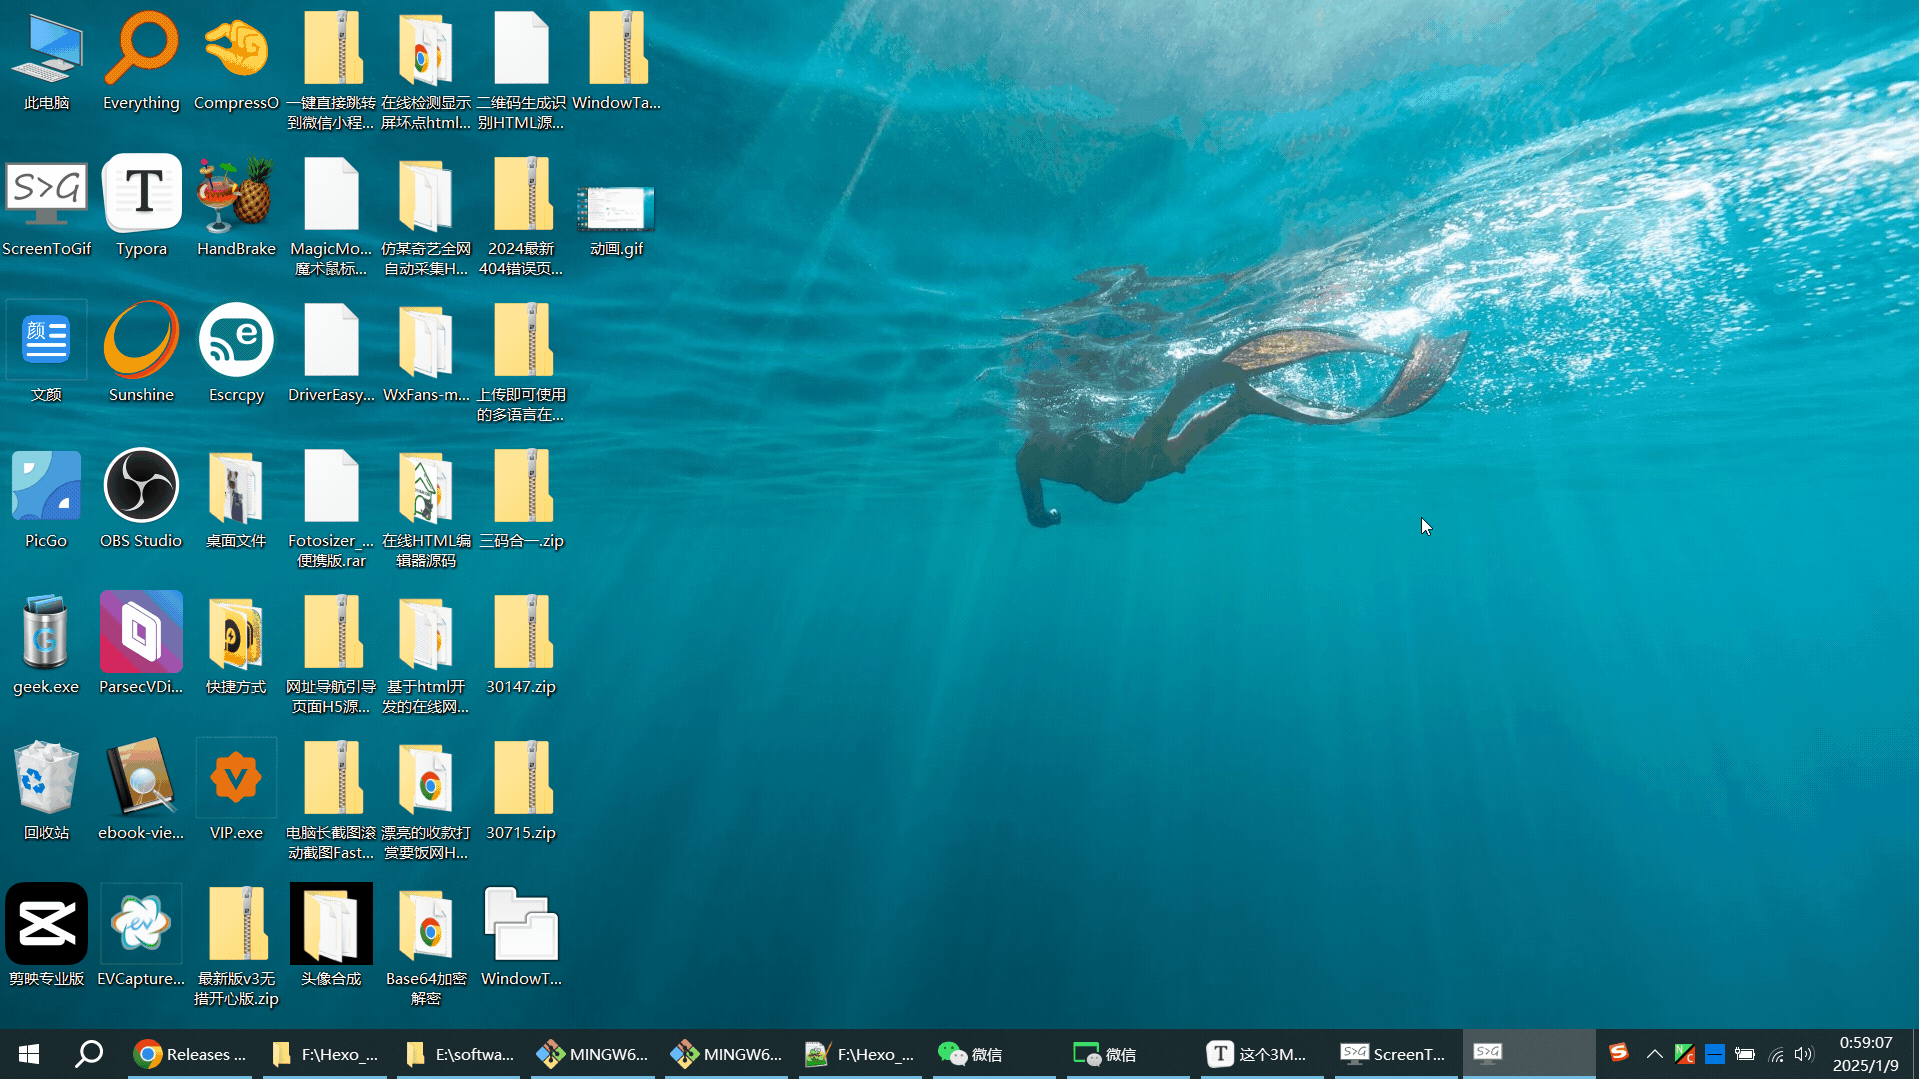Select the 漂亮的收款打赏要饭网H file

(426, 802)
